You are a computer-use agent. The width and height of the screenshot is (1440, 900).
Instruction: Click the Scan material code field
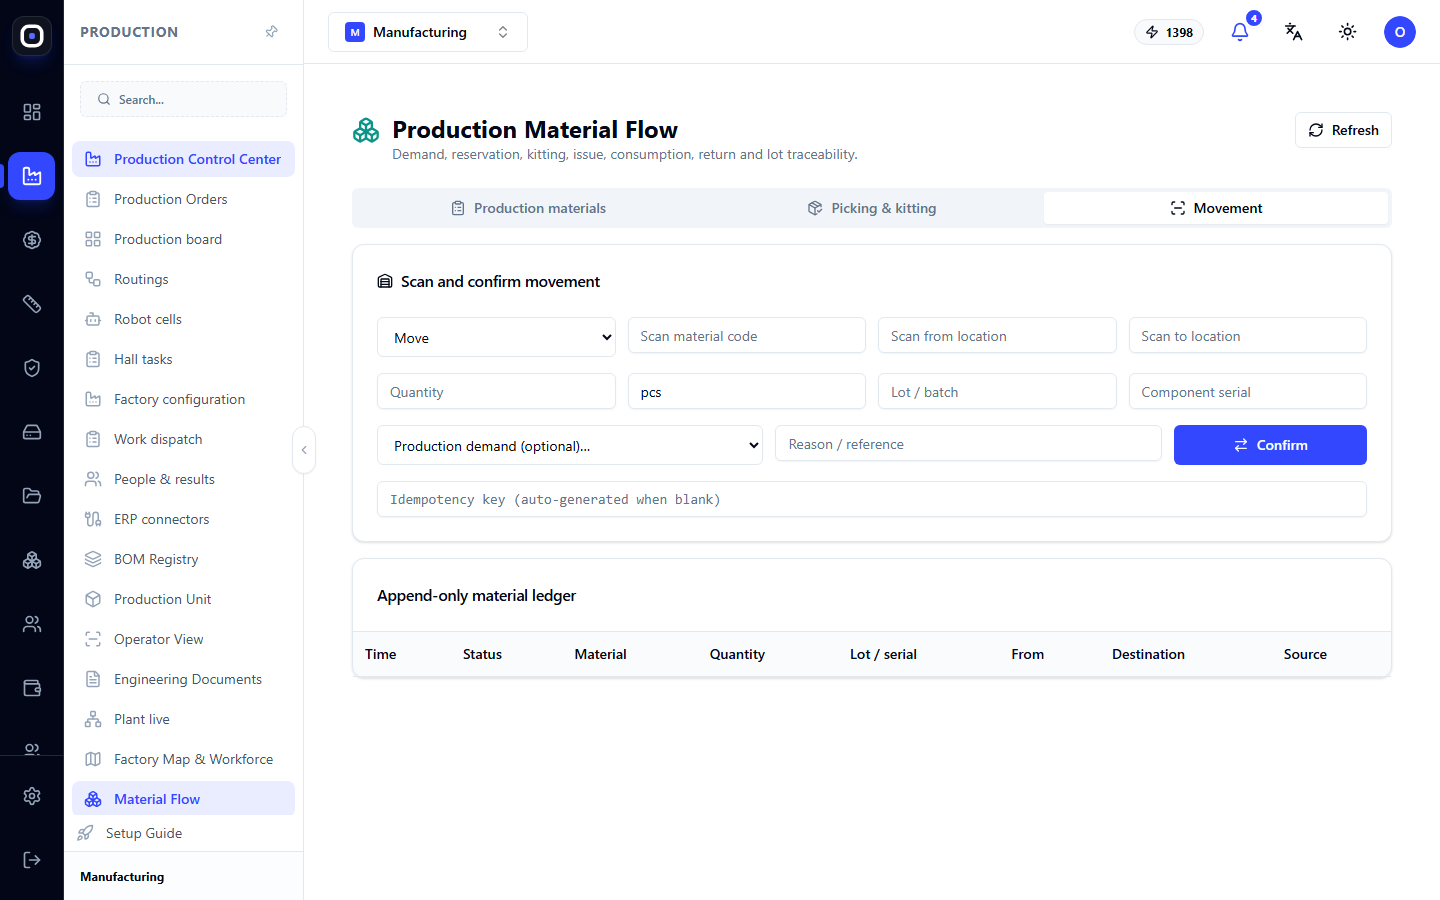(747, 336)
